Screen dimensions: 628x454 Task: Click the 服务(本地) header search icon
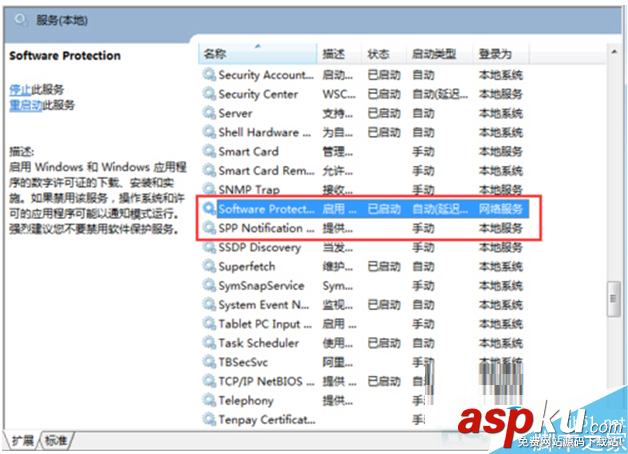coord(20,20)
